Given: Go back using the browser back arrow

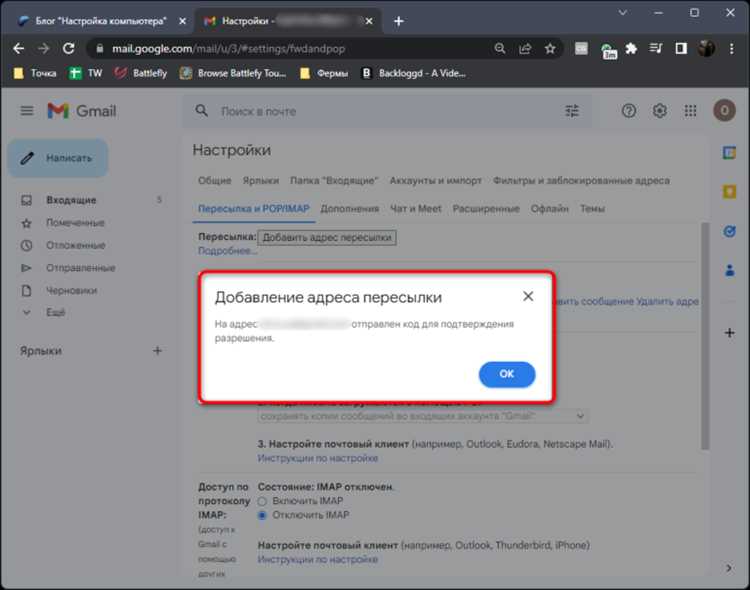Looking at the screenshot, I should coord(19,48).
